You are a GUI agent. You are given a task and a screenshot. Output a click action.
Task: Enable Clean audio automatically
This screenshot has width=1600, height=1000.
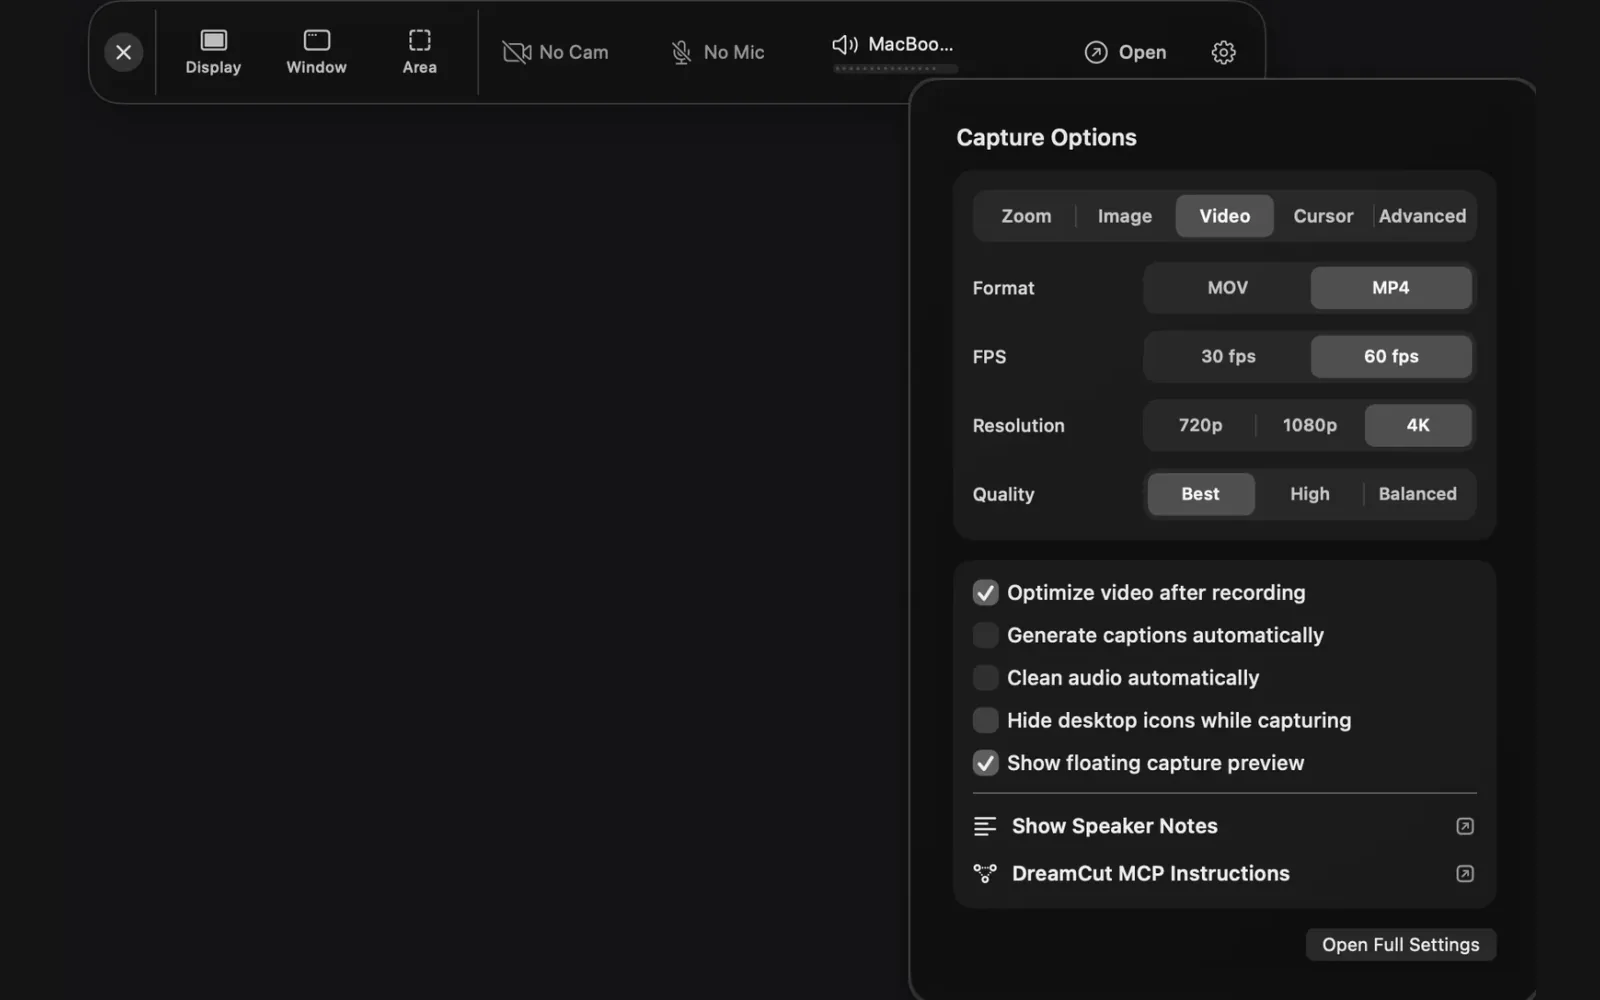985,678
